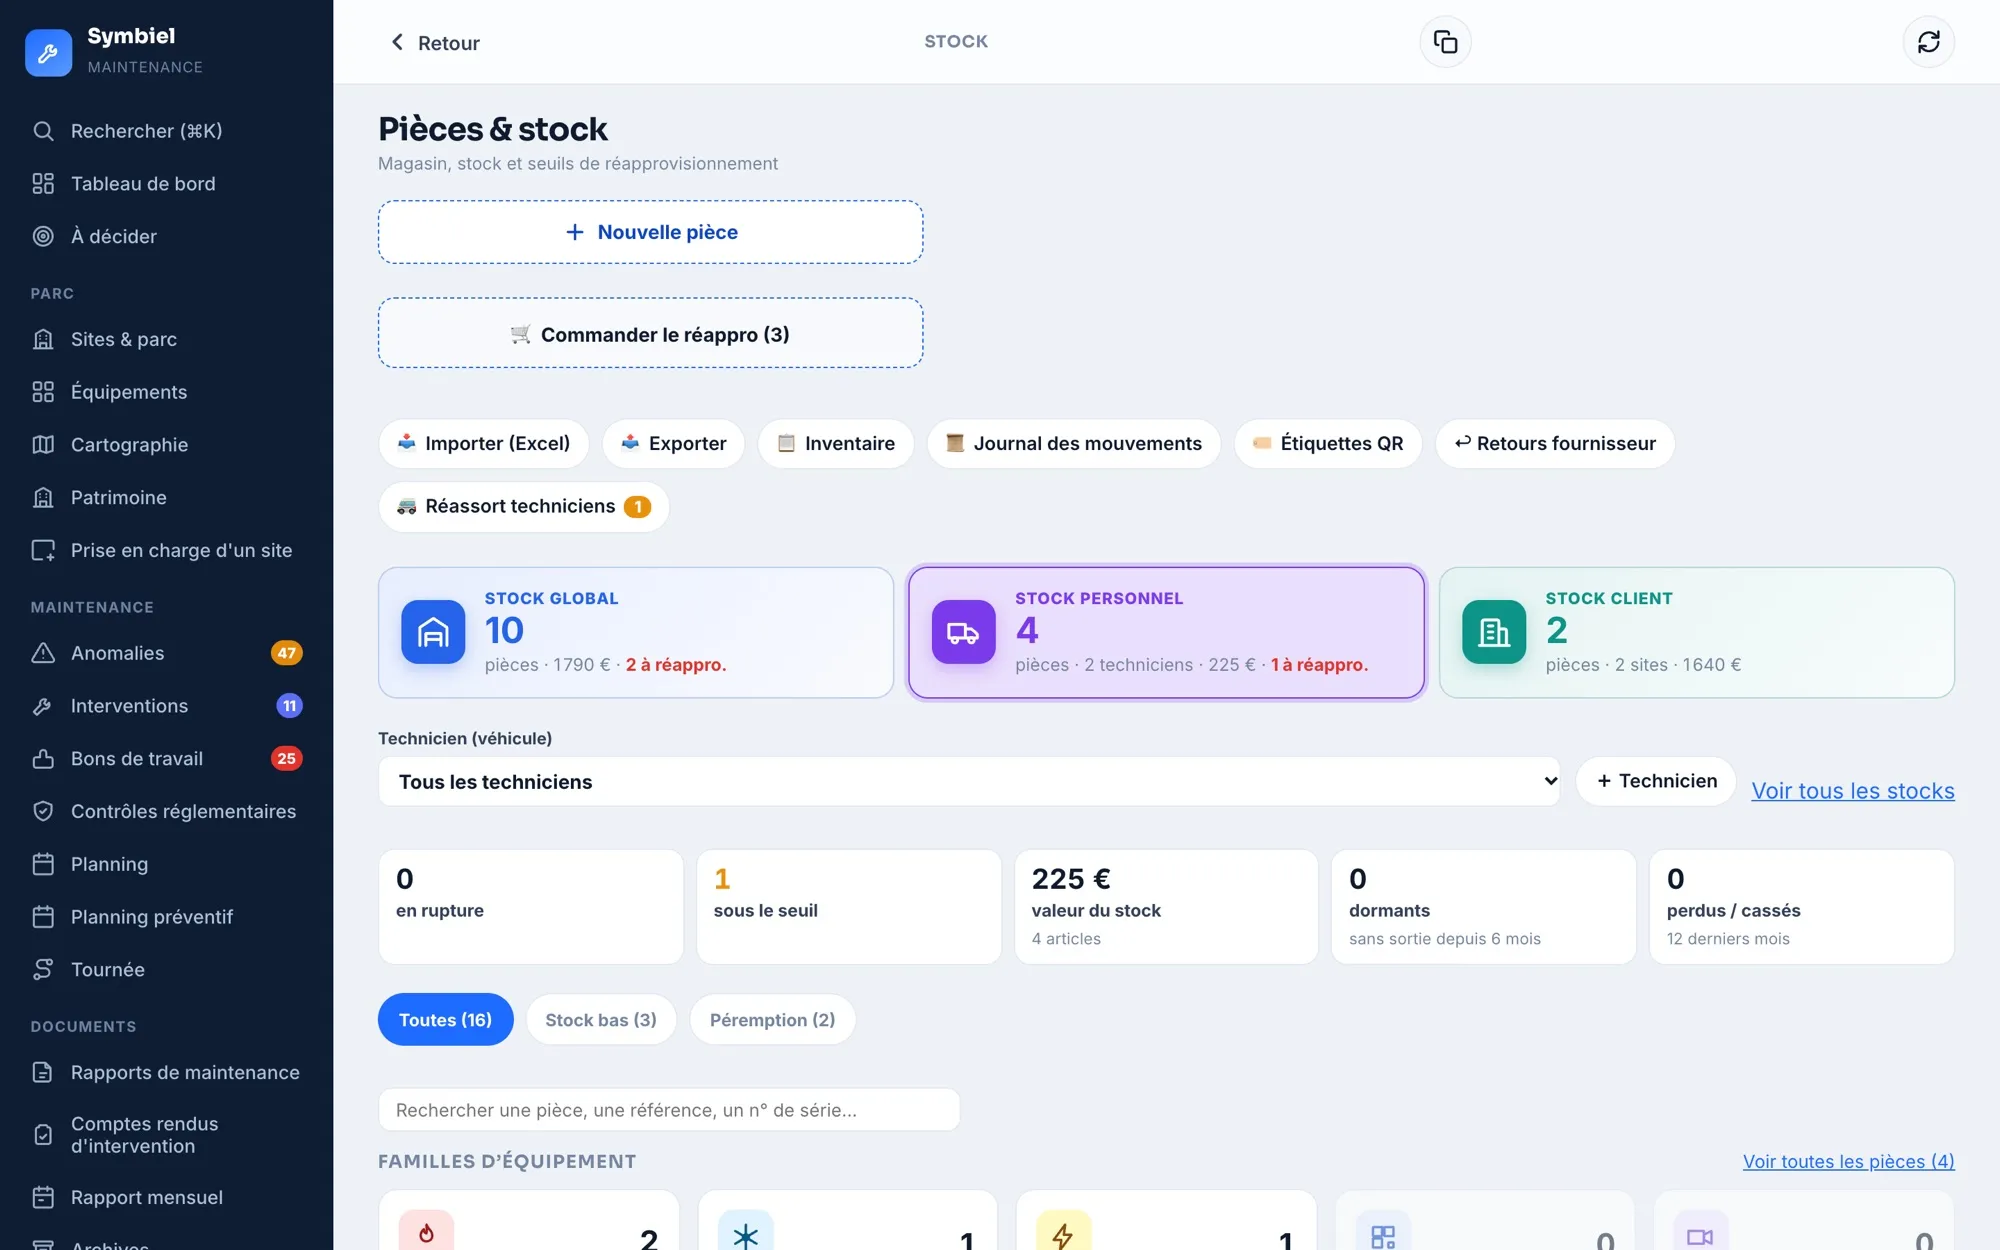Click the Retours fournisseur button
Image resolution: width=2000 pixels, height=1250 pixels.
(1555, 444)
